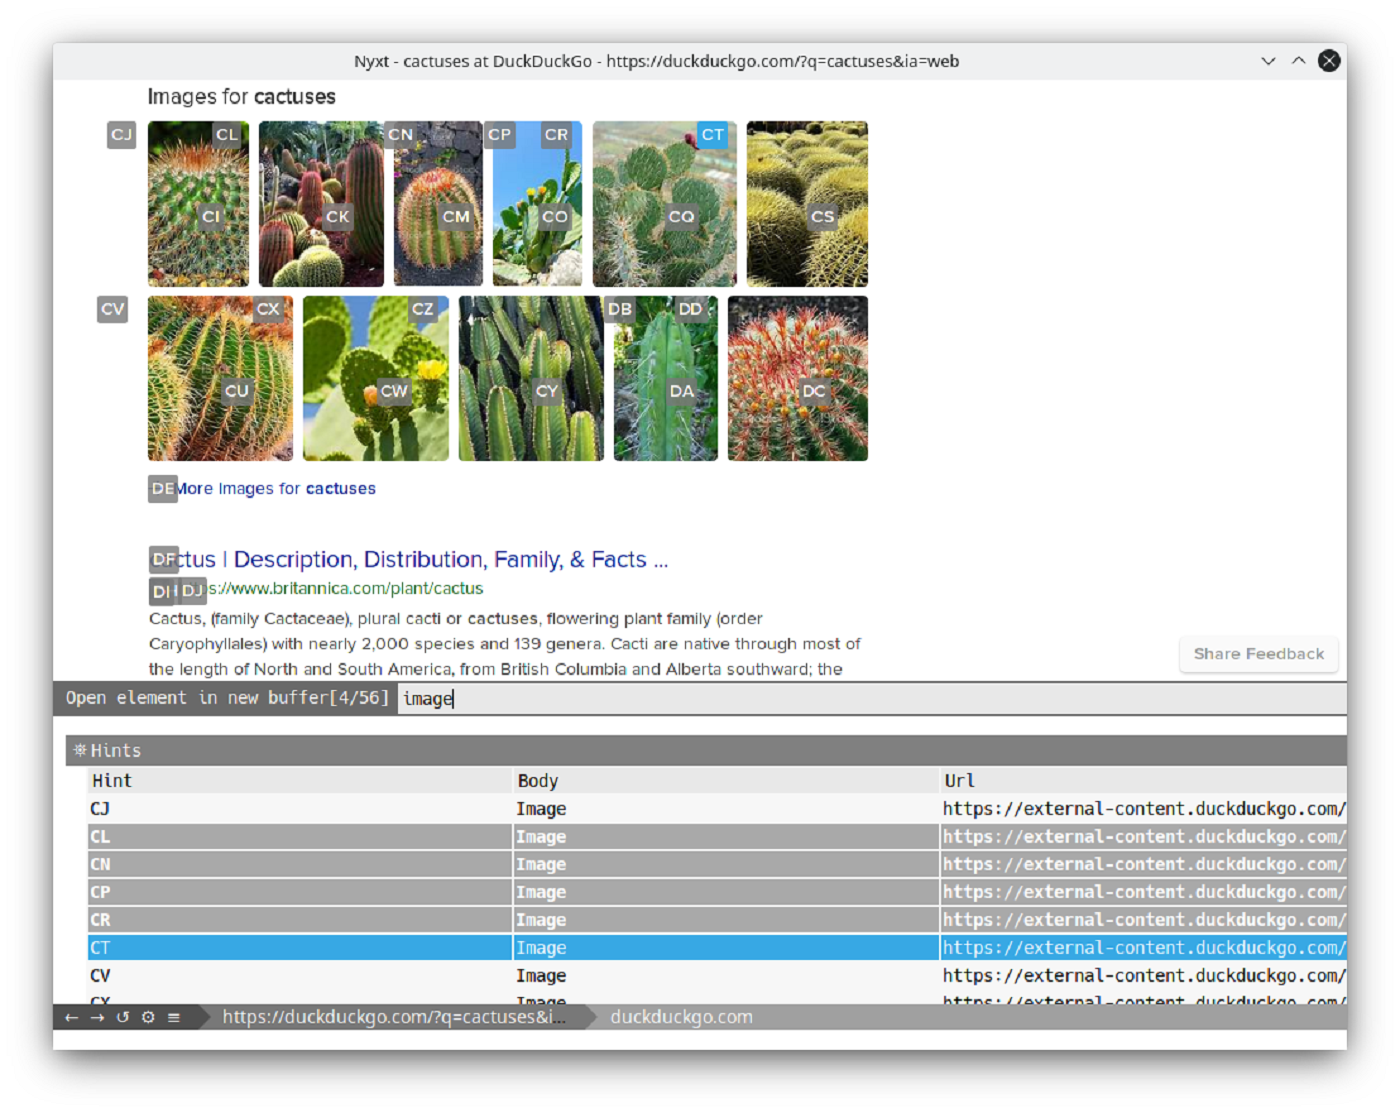Image resolution: width=1400 pixels, height=1113 pixels.
Task: Open the execute-command gear icon
Action: click(148, 1017)
